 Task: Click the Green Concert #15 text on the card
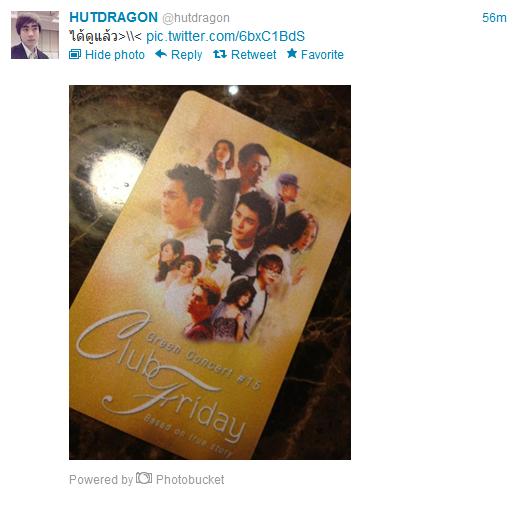coord(203,361)
